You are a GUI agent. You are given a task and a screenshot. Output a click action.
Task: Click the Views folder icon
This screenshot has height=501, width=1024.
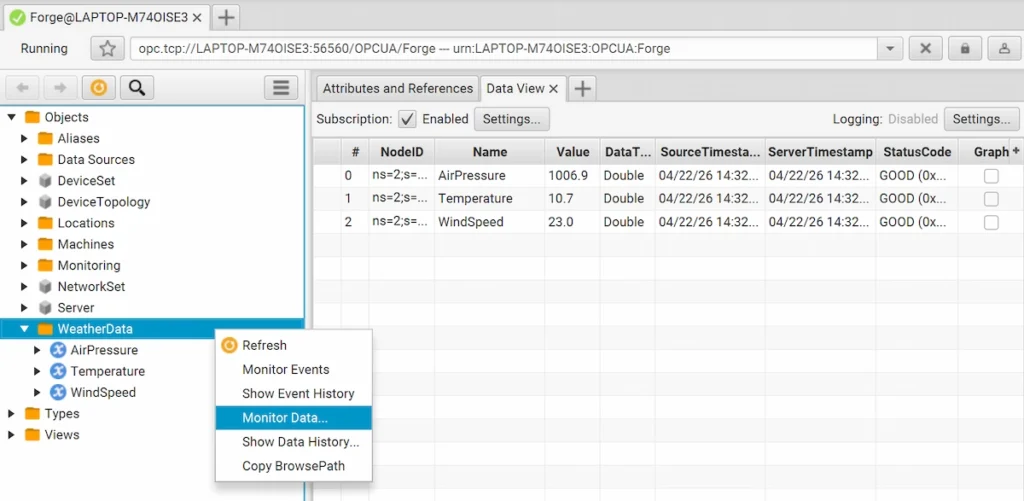coord(32,435)
